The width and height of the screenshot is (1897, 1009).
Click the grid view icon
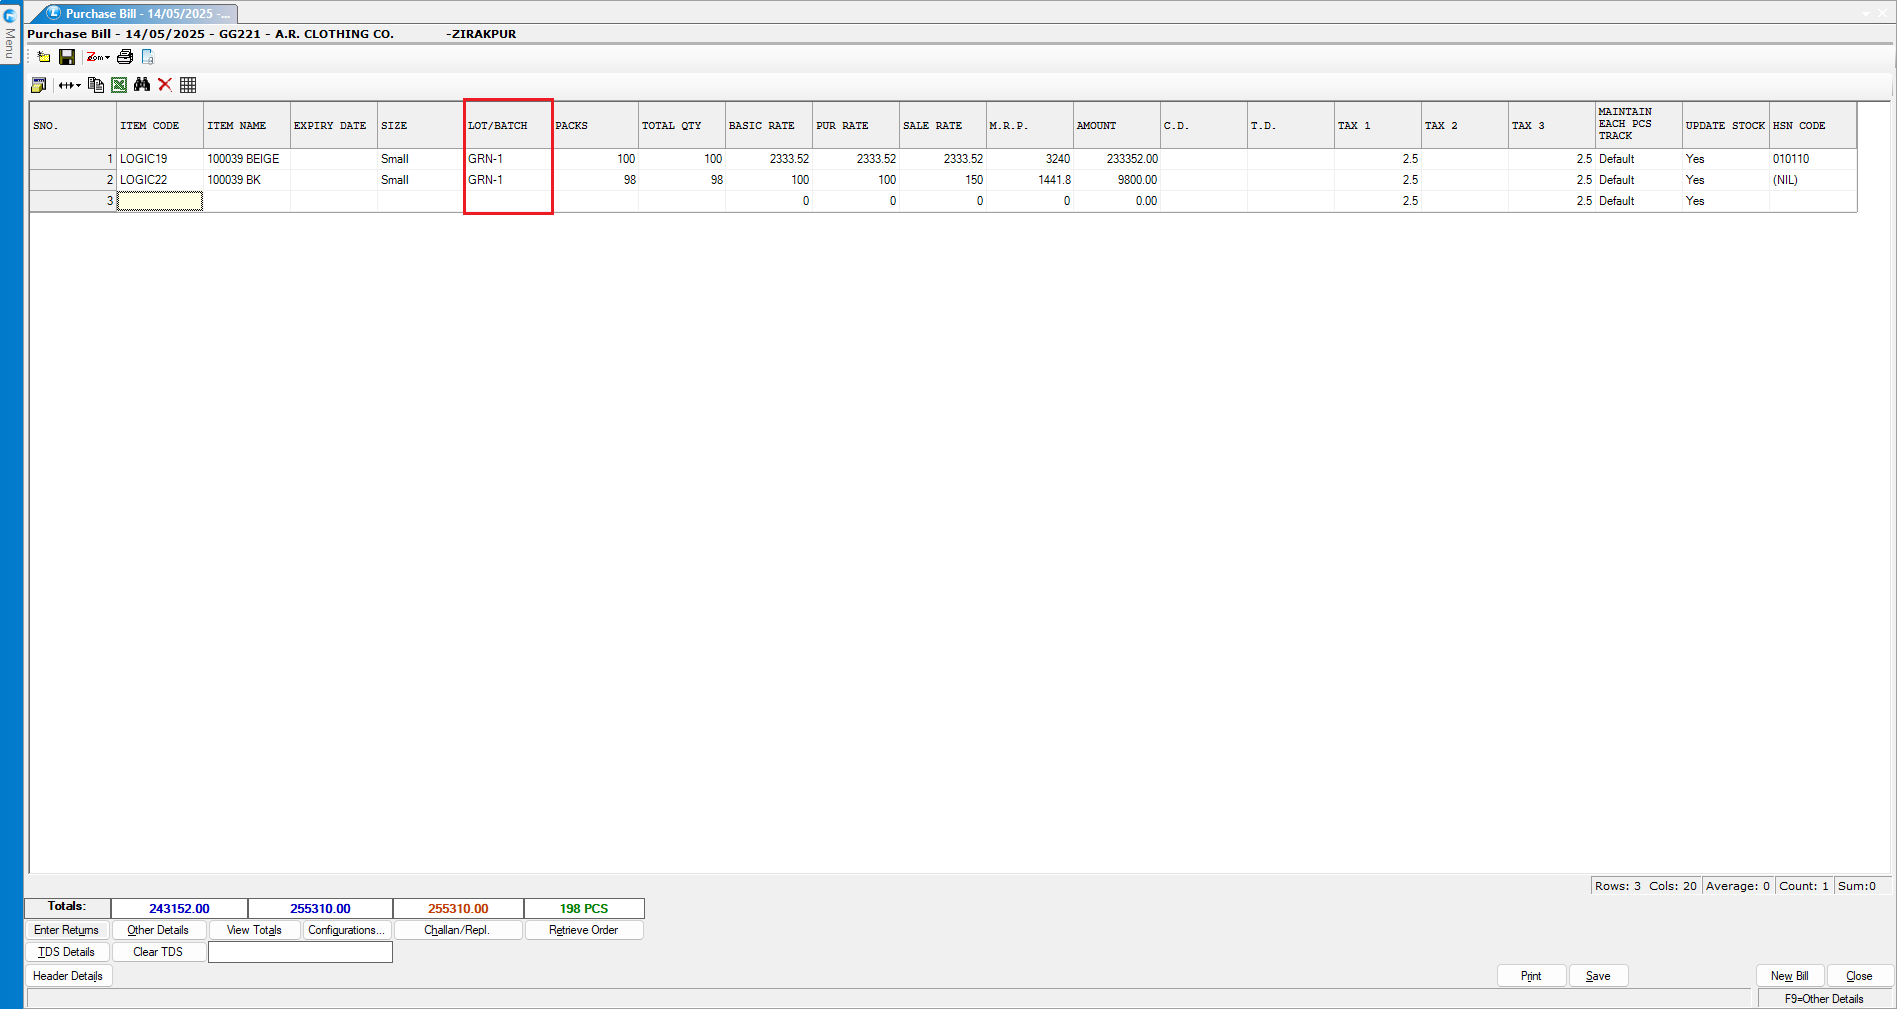coord(188,85)
